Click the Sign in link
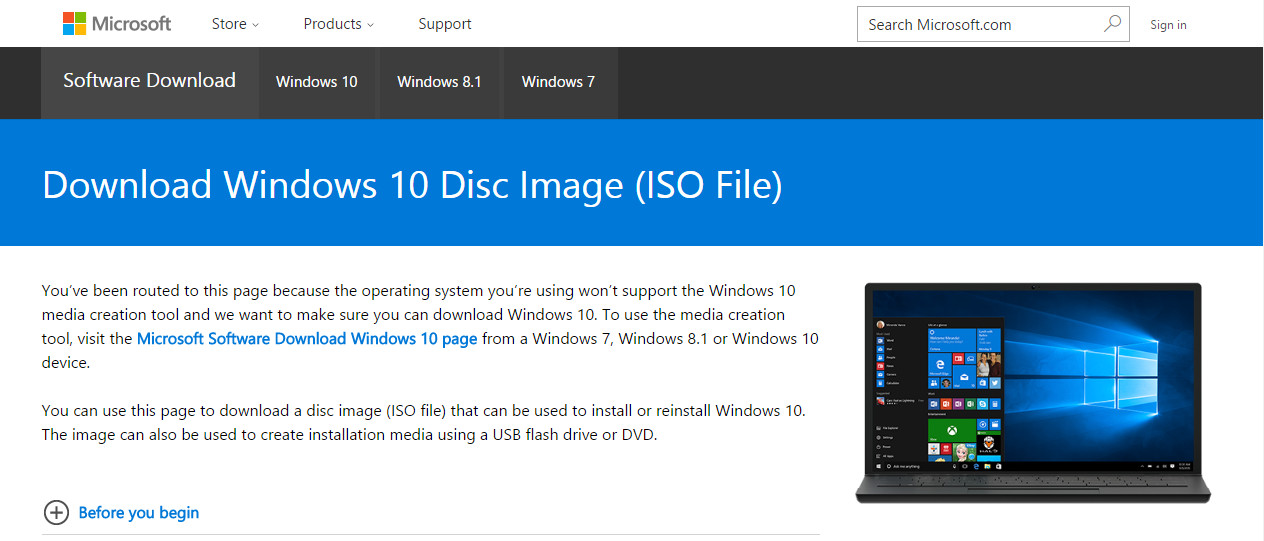Viewport: 1264px width, 541px height. coord(1168,25)
